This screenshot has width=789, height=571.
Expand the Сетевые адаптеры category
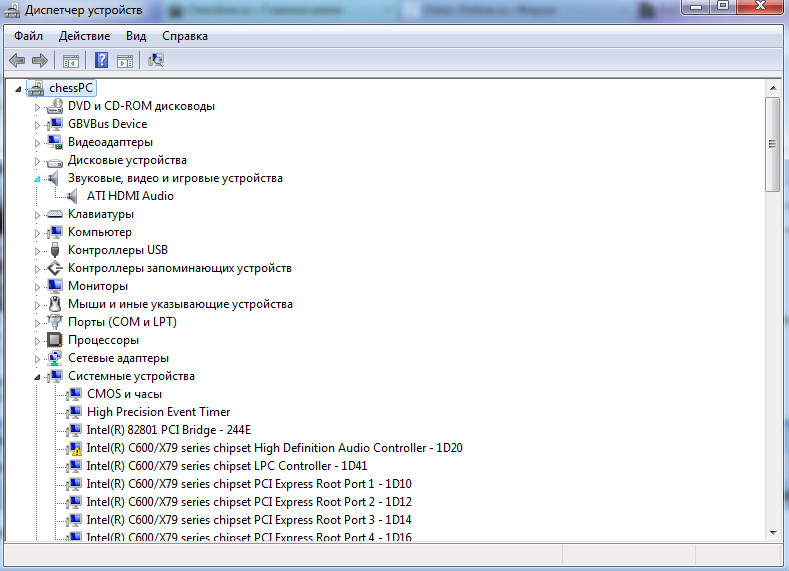(37, 359)
